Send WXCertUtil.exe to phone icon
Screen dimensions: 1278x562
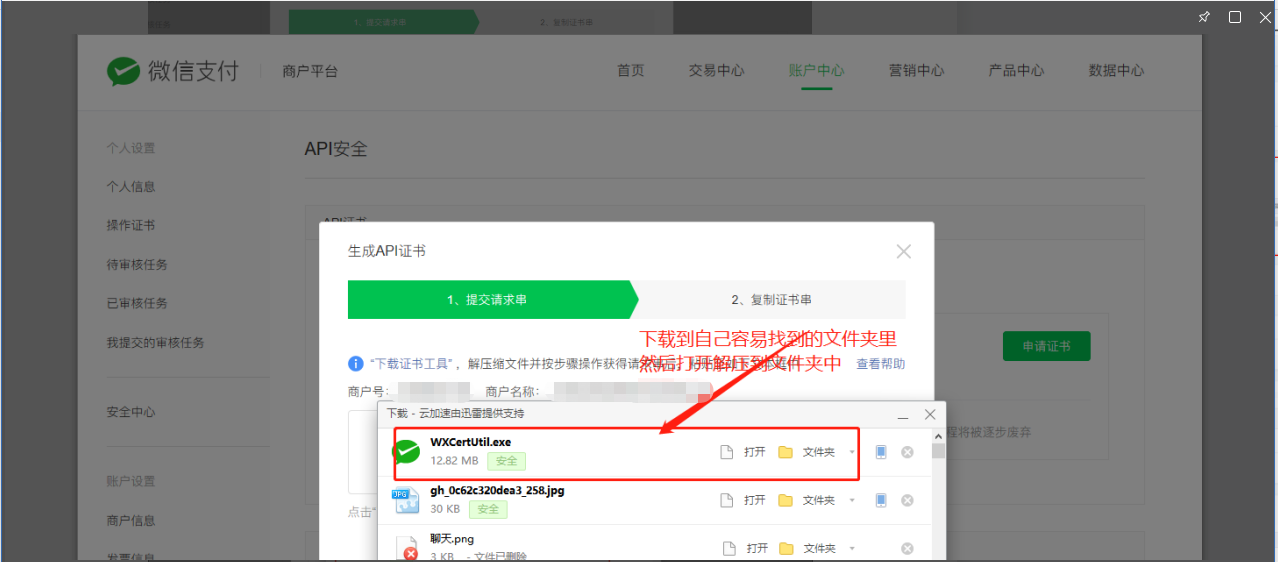881,452
